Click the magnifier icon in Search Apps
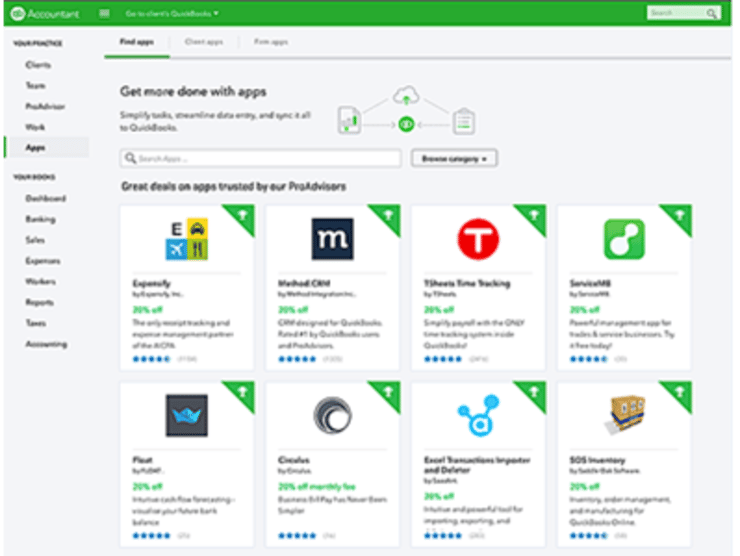Image resolution: width=740 pixels, height=556 pixels. (130, 158)
